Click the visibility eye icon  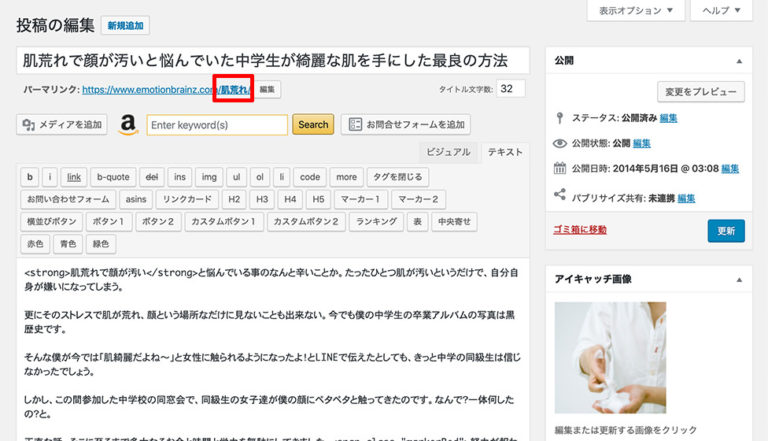tap(560, 144)
